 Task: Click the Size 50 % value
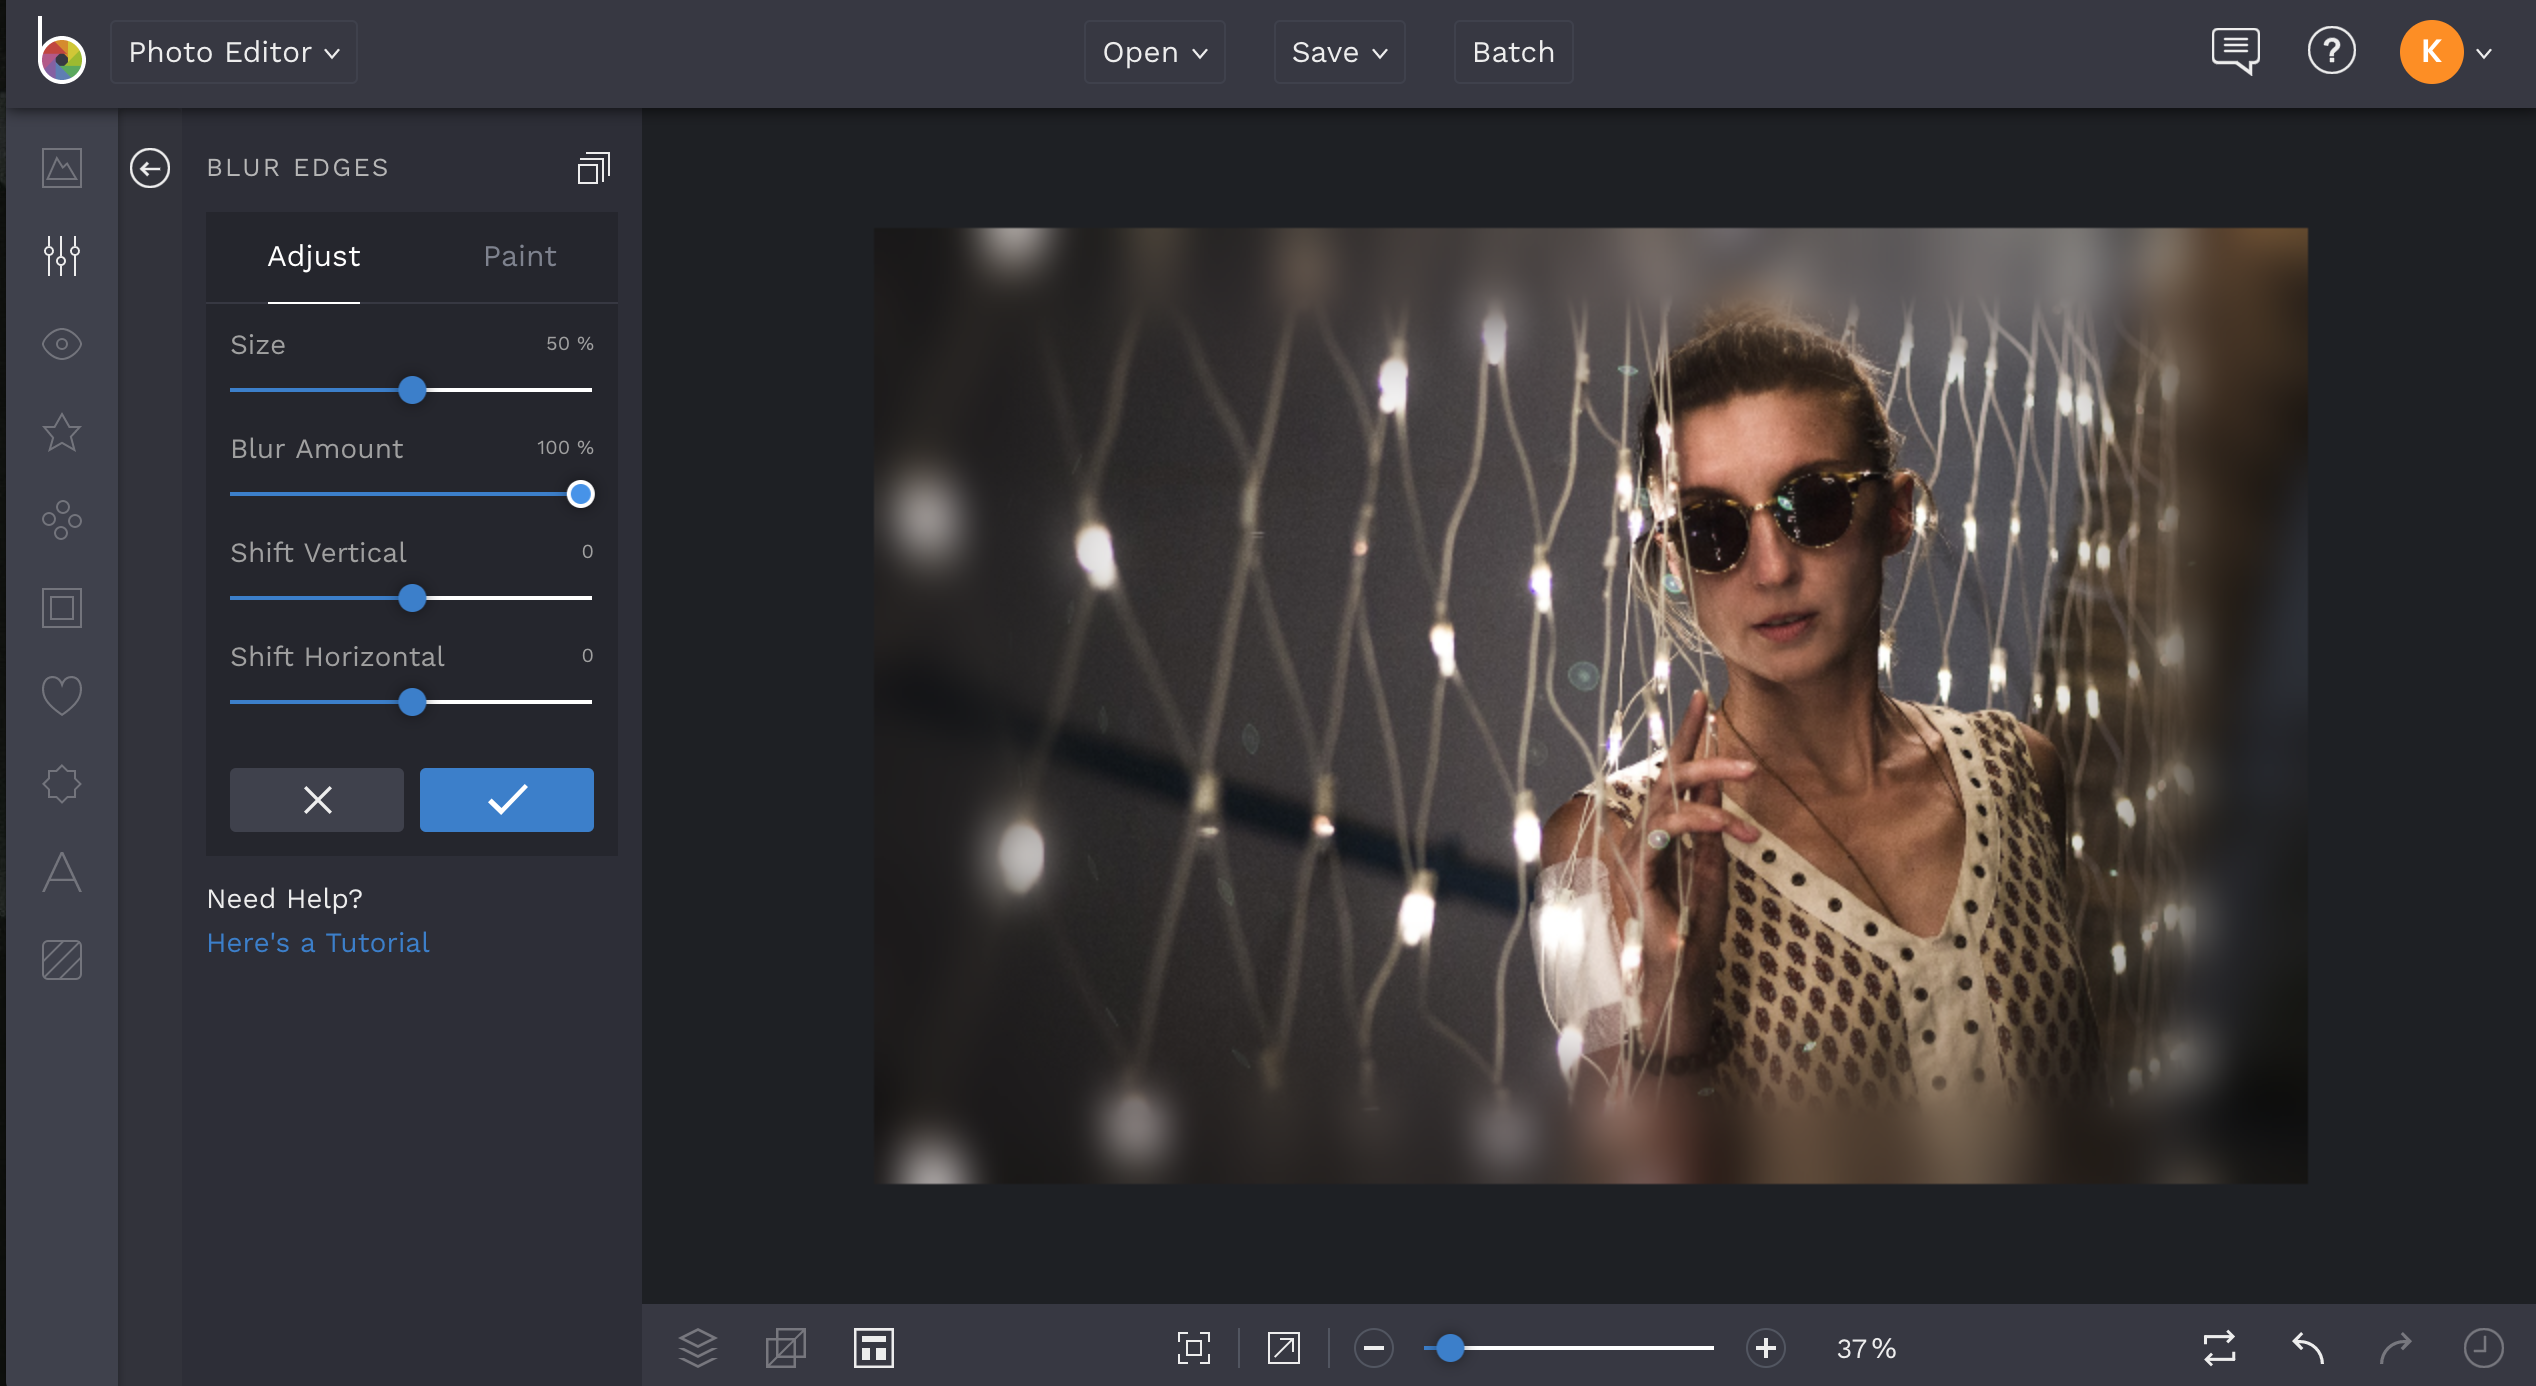tap(570, 344)
